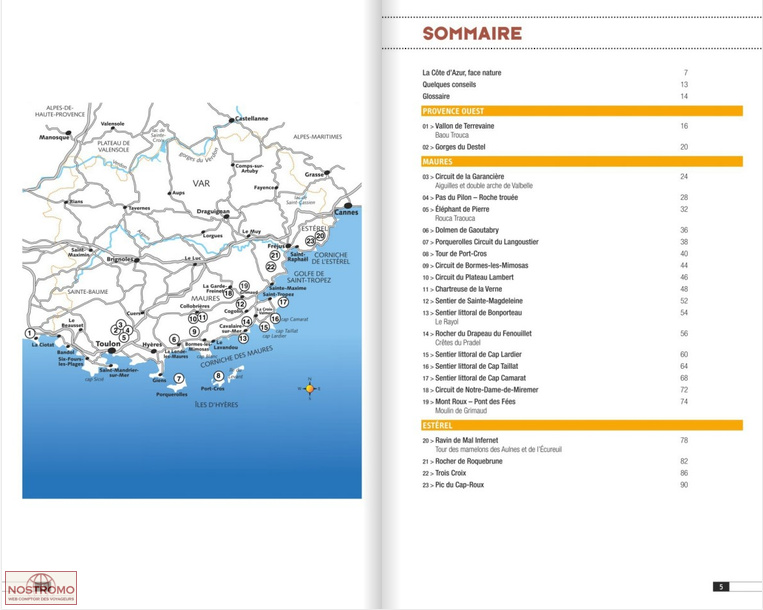Click map marker 20 in the Estérel
Viewport: 763px width, 610px height.
(320, 235)
